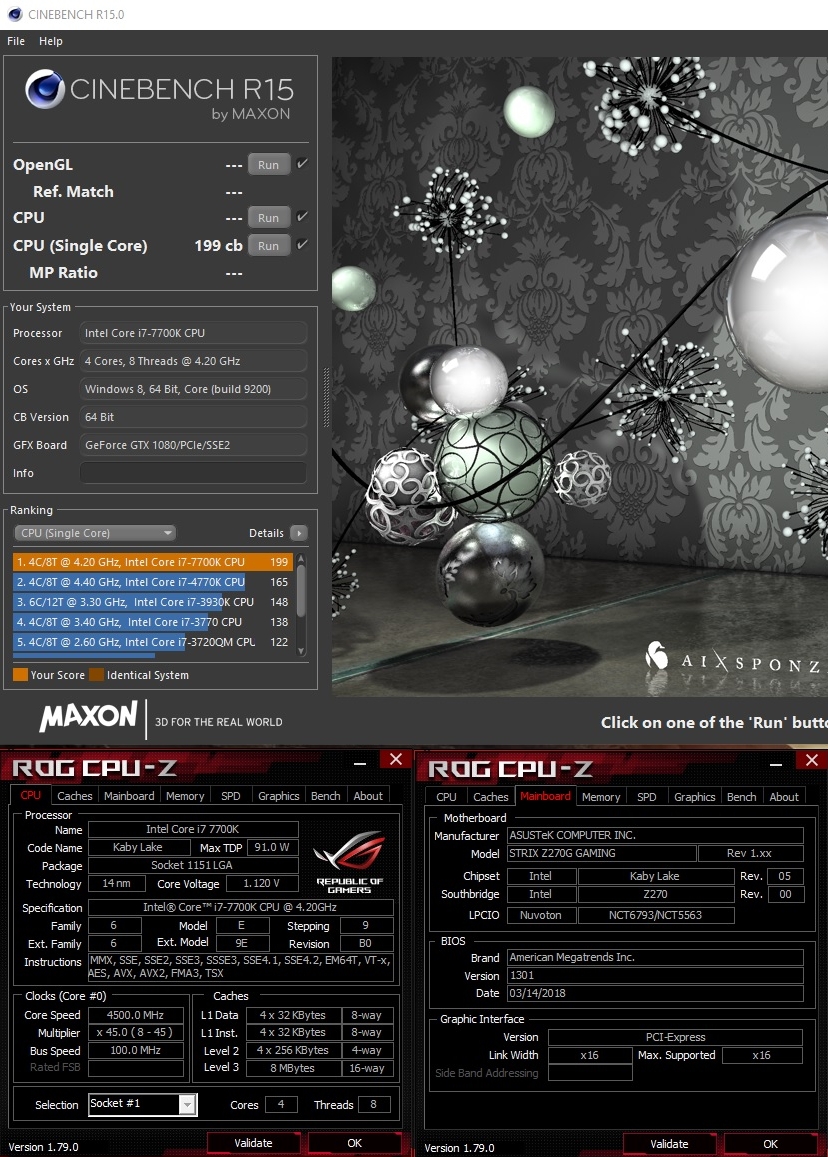This screenshot has width=828, height=1157.
Task: Switch to SPD tab in right CPU-Z window
Action: 646,797
